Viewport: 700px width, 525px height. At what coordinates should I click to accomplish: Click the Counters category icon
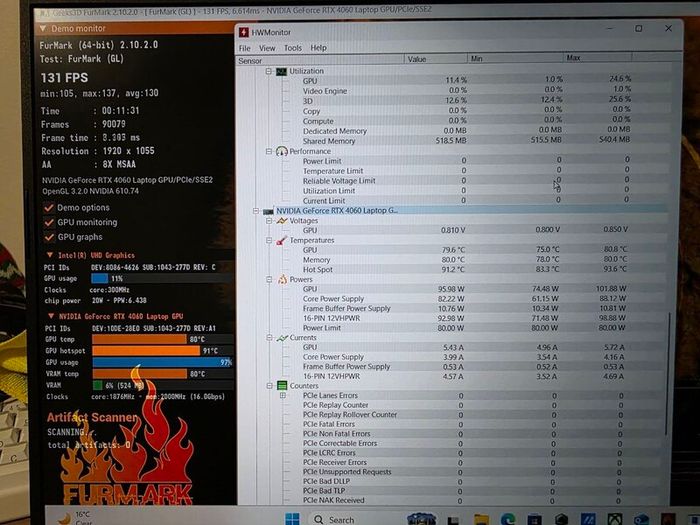[x=282, y=386]
